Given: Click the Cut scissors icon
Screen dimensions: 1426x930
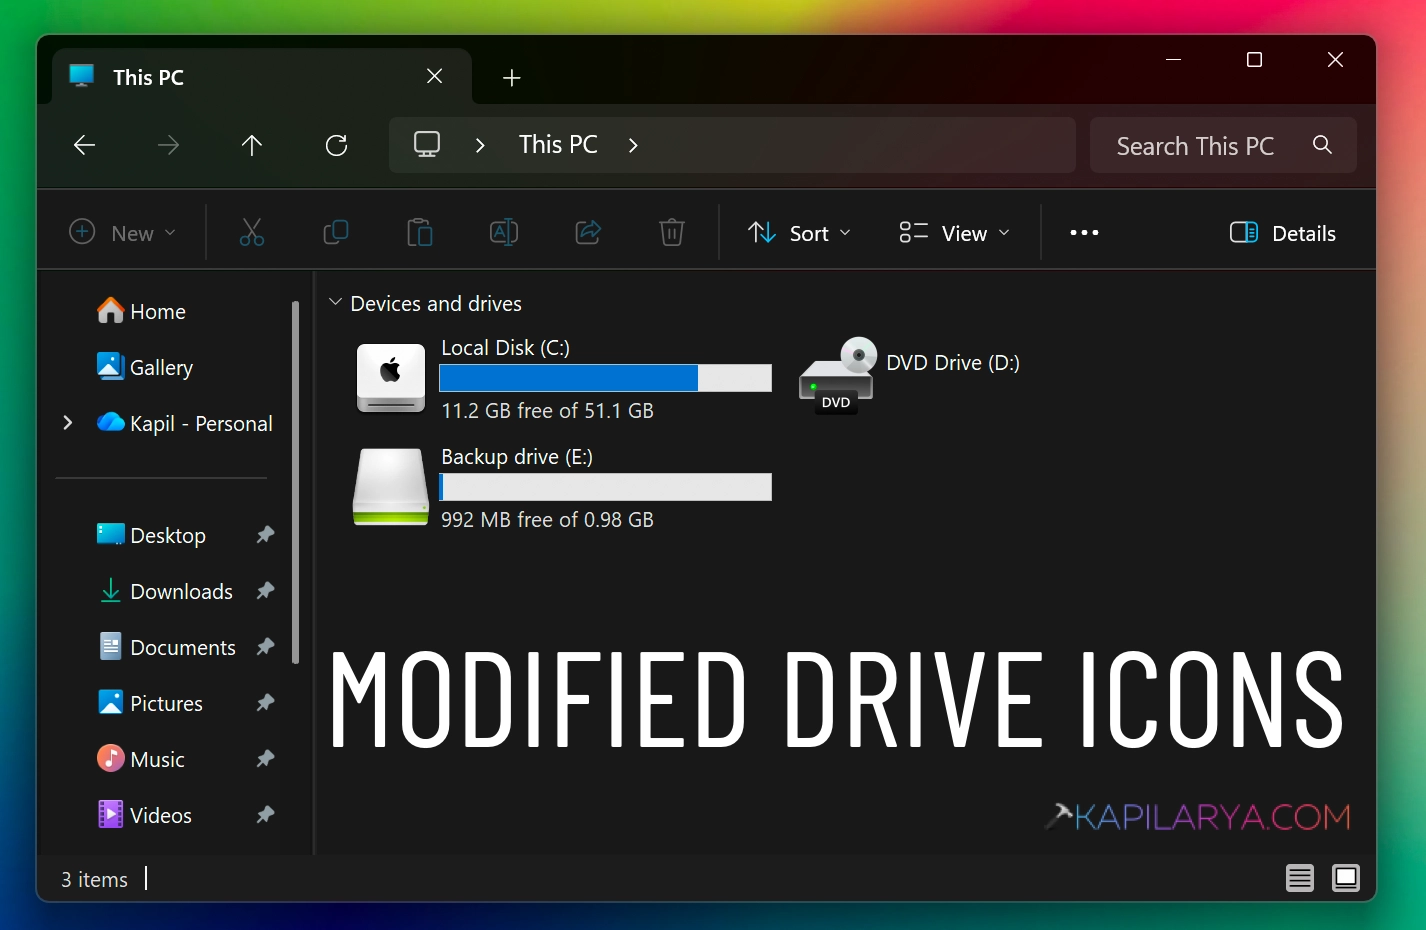Looking at the screenshot, I should click(252, 233).
